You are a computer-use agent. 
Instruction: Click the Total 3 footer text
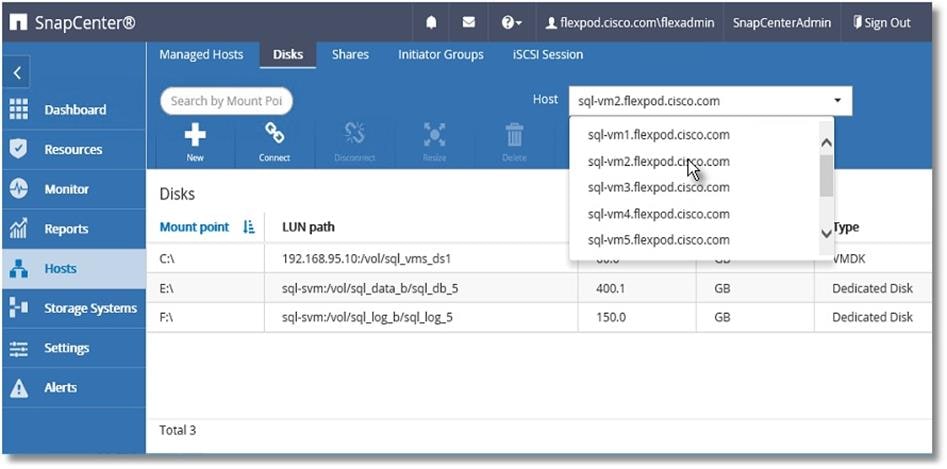pyautogui.click(x=178, y=430)
